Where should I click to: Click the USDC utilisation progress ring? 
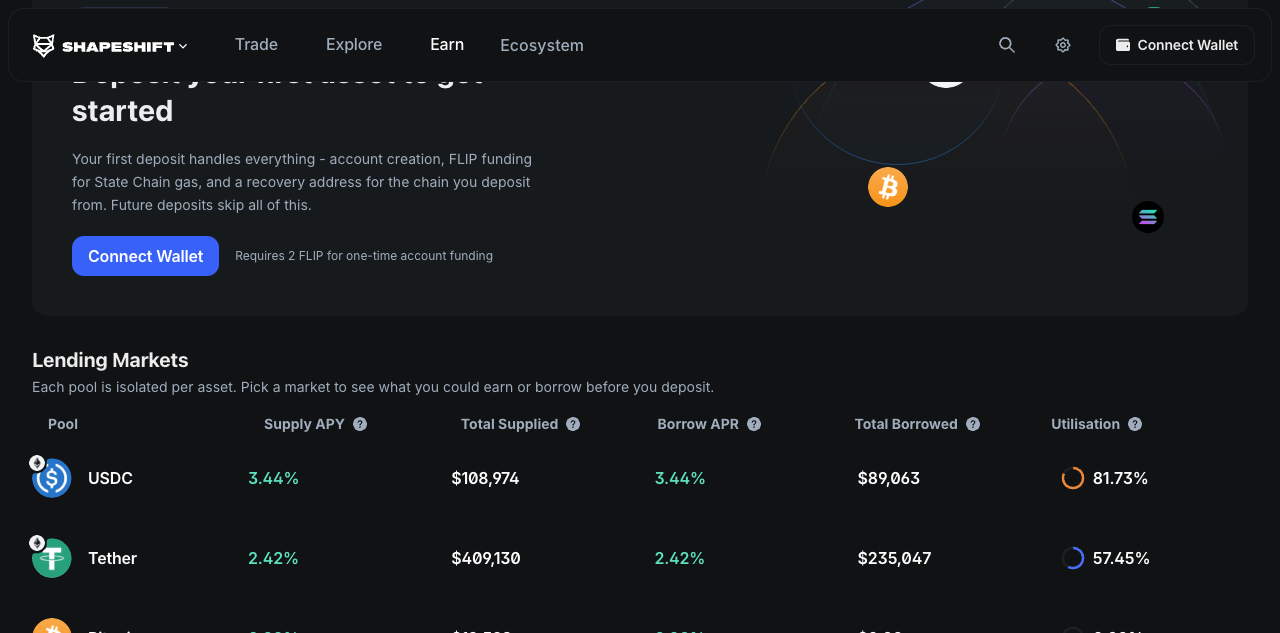[x=1073, y=479]
